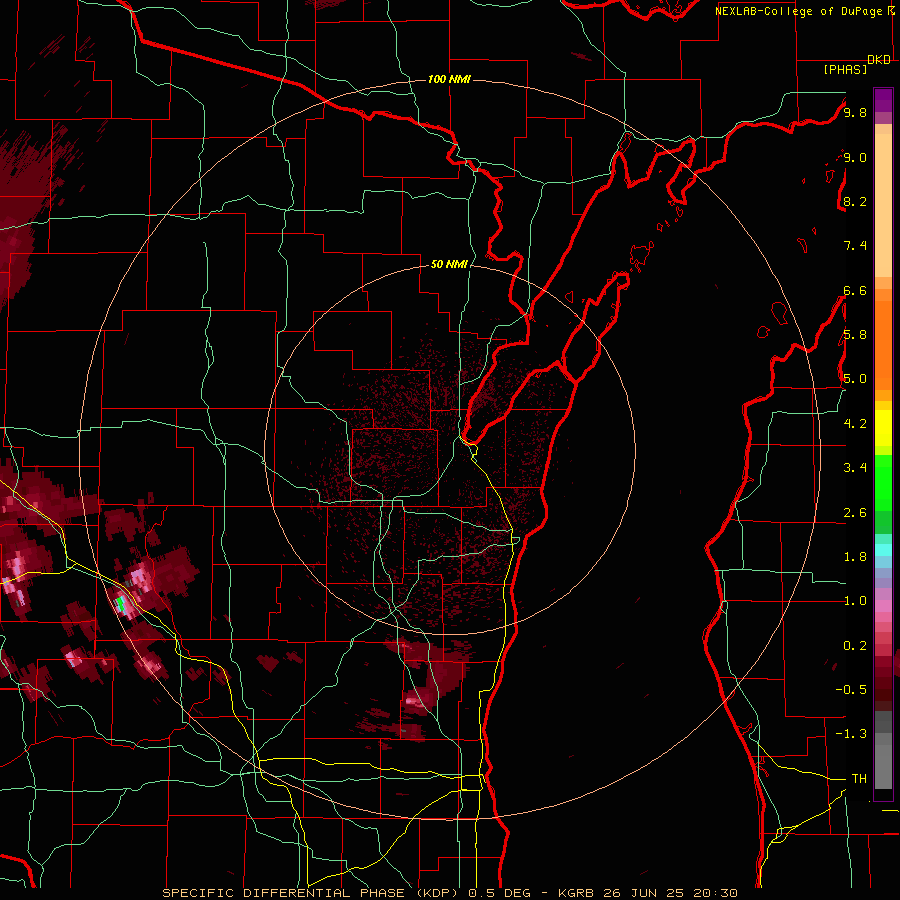
Task: Click the 4.2 value on the color scale
Action: (x=855, y=424)
